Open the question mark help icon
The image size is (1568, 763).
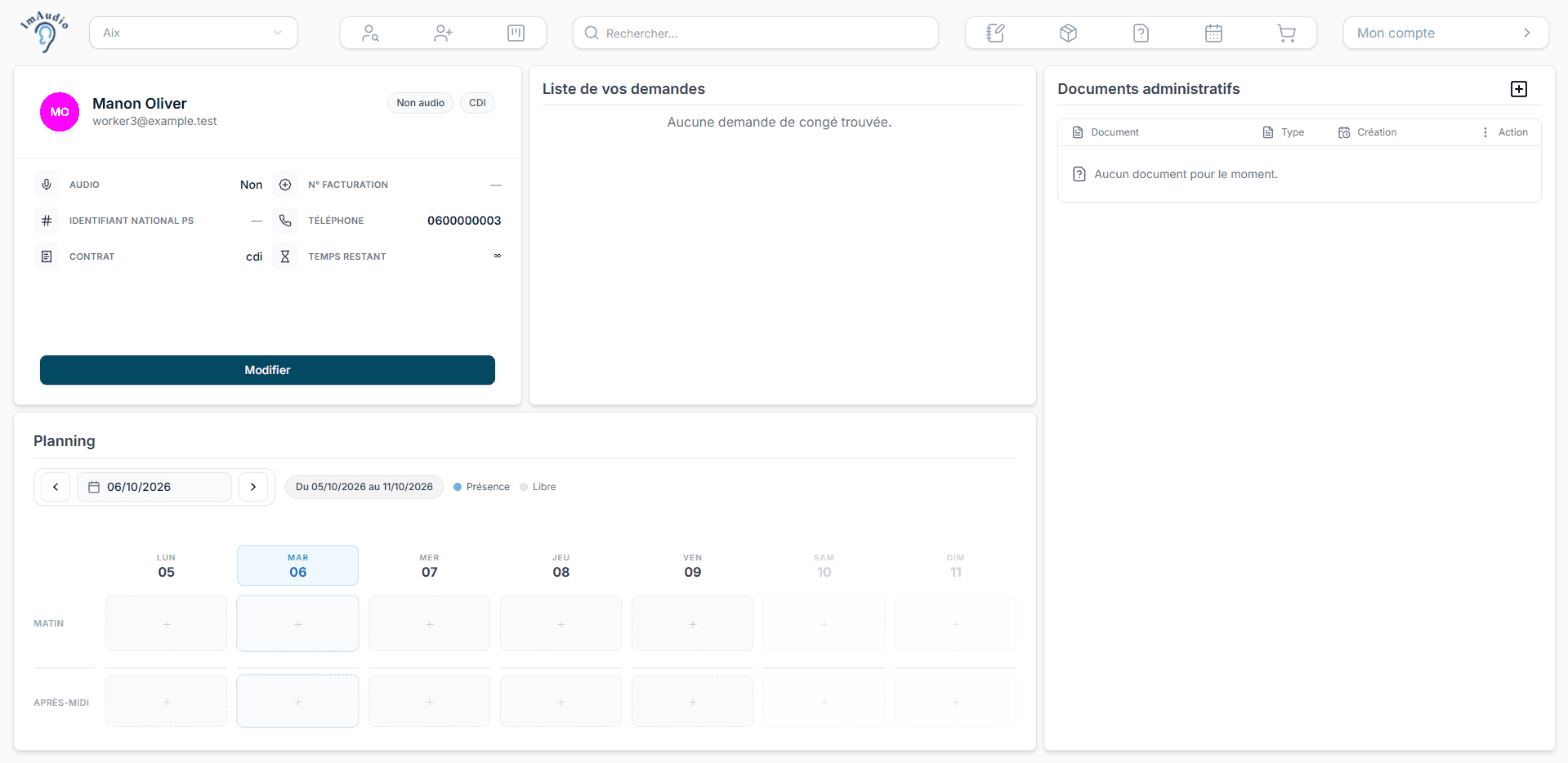click(x=1141, y=33)
